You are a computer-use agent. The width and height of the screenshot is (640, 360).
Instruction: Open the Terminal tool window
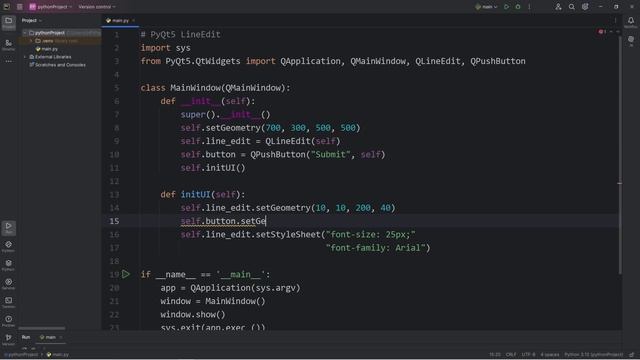9,302
